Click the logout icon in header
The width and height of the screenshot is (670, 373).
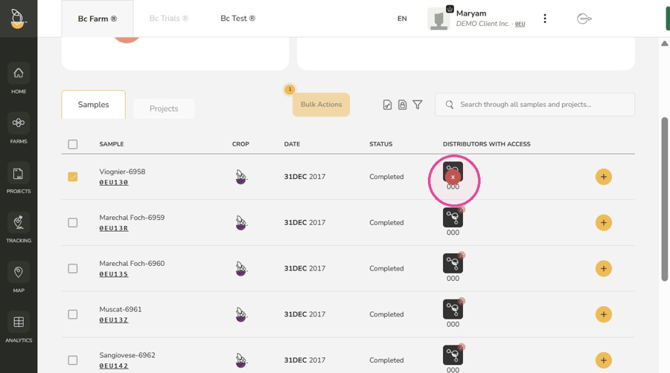(x=584, y=19)
